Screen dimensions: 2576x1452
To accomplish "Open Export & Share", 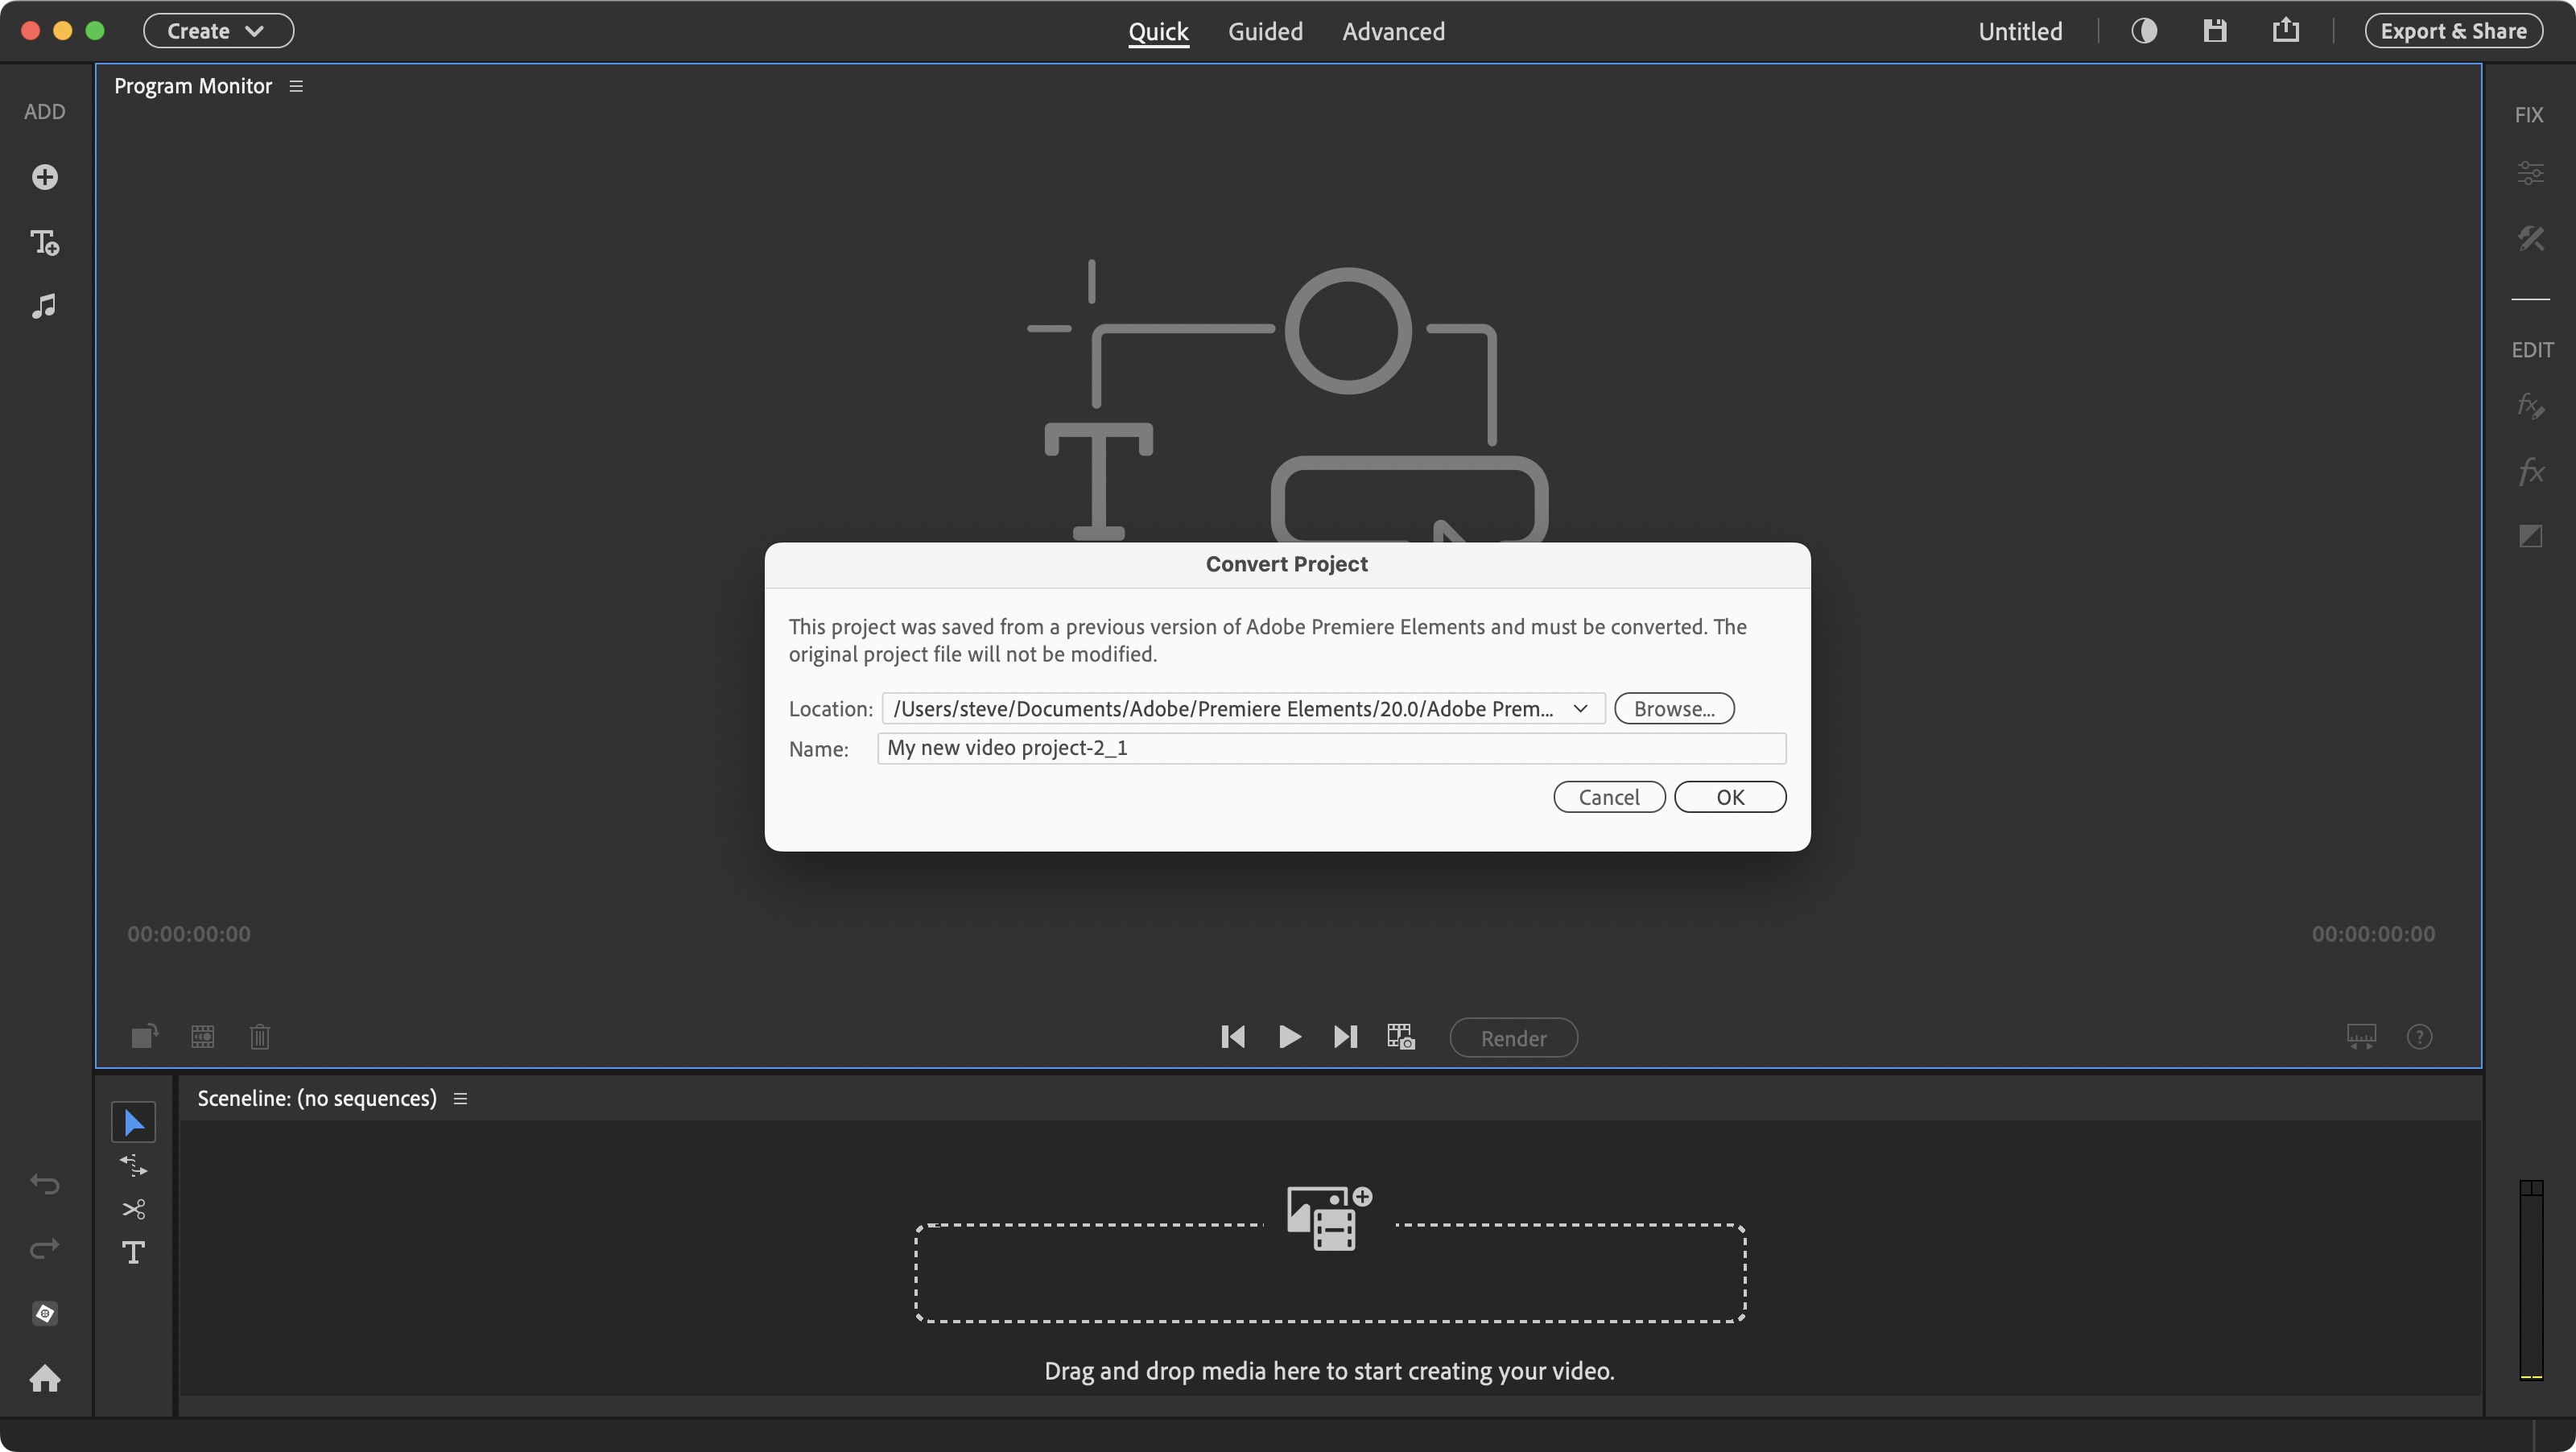I will pyautogui.click(x=2453, y=31).
